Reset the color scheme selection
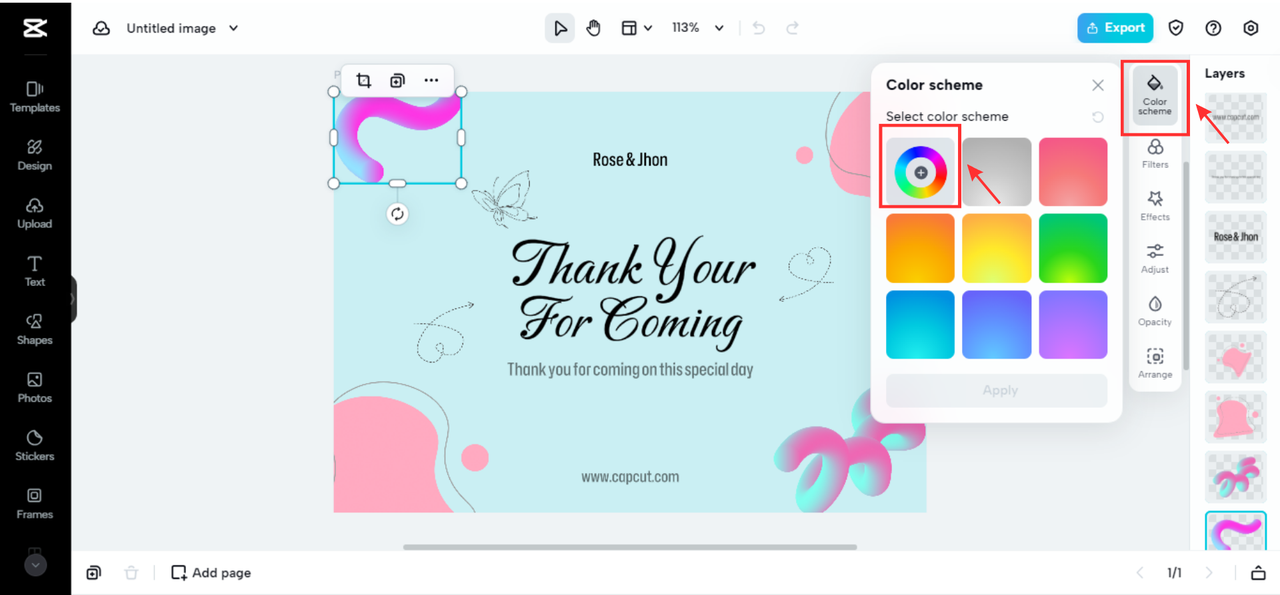The width and height of the screenshot is (1280, 595). pyautogui.click(x=1098, y=117)
